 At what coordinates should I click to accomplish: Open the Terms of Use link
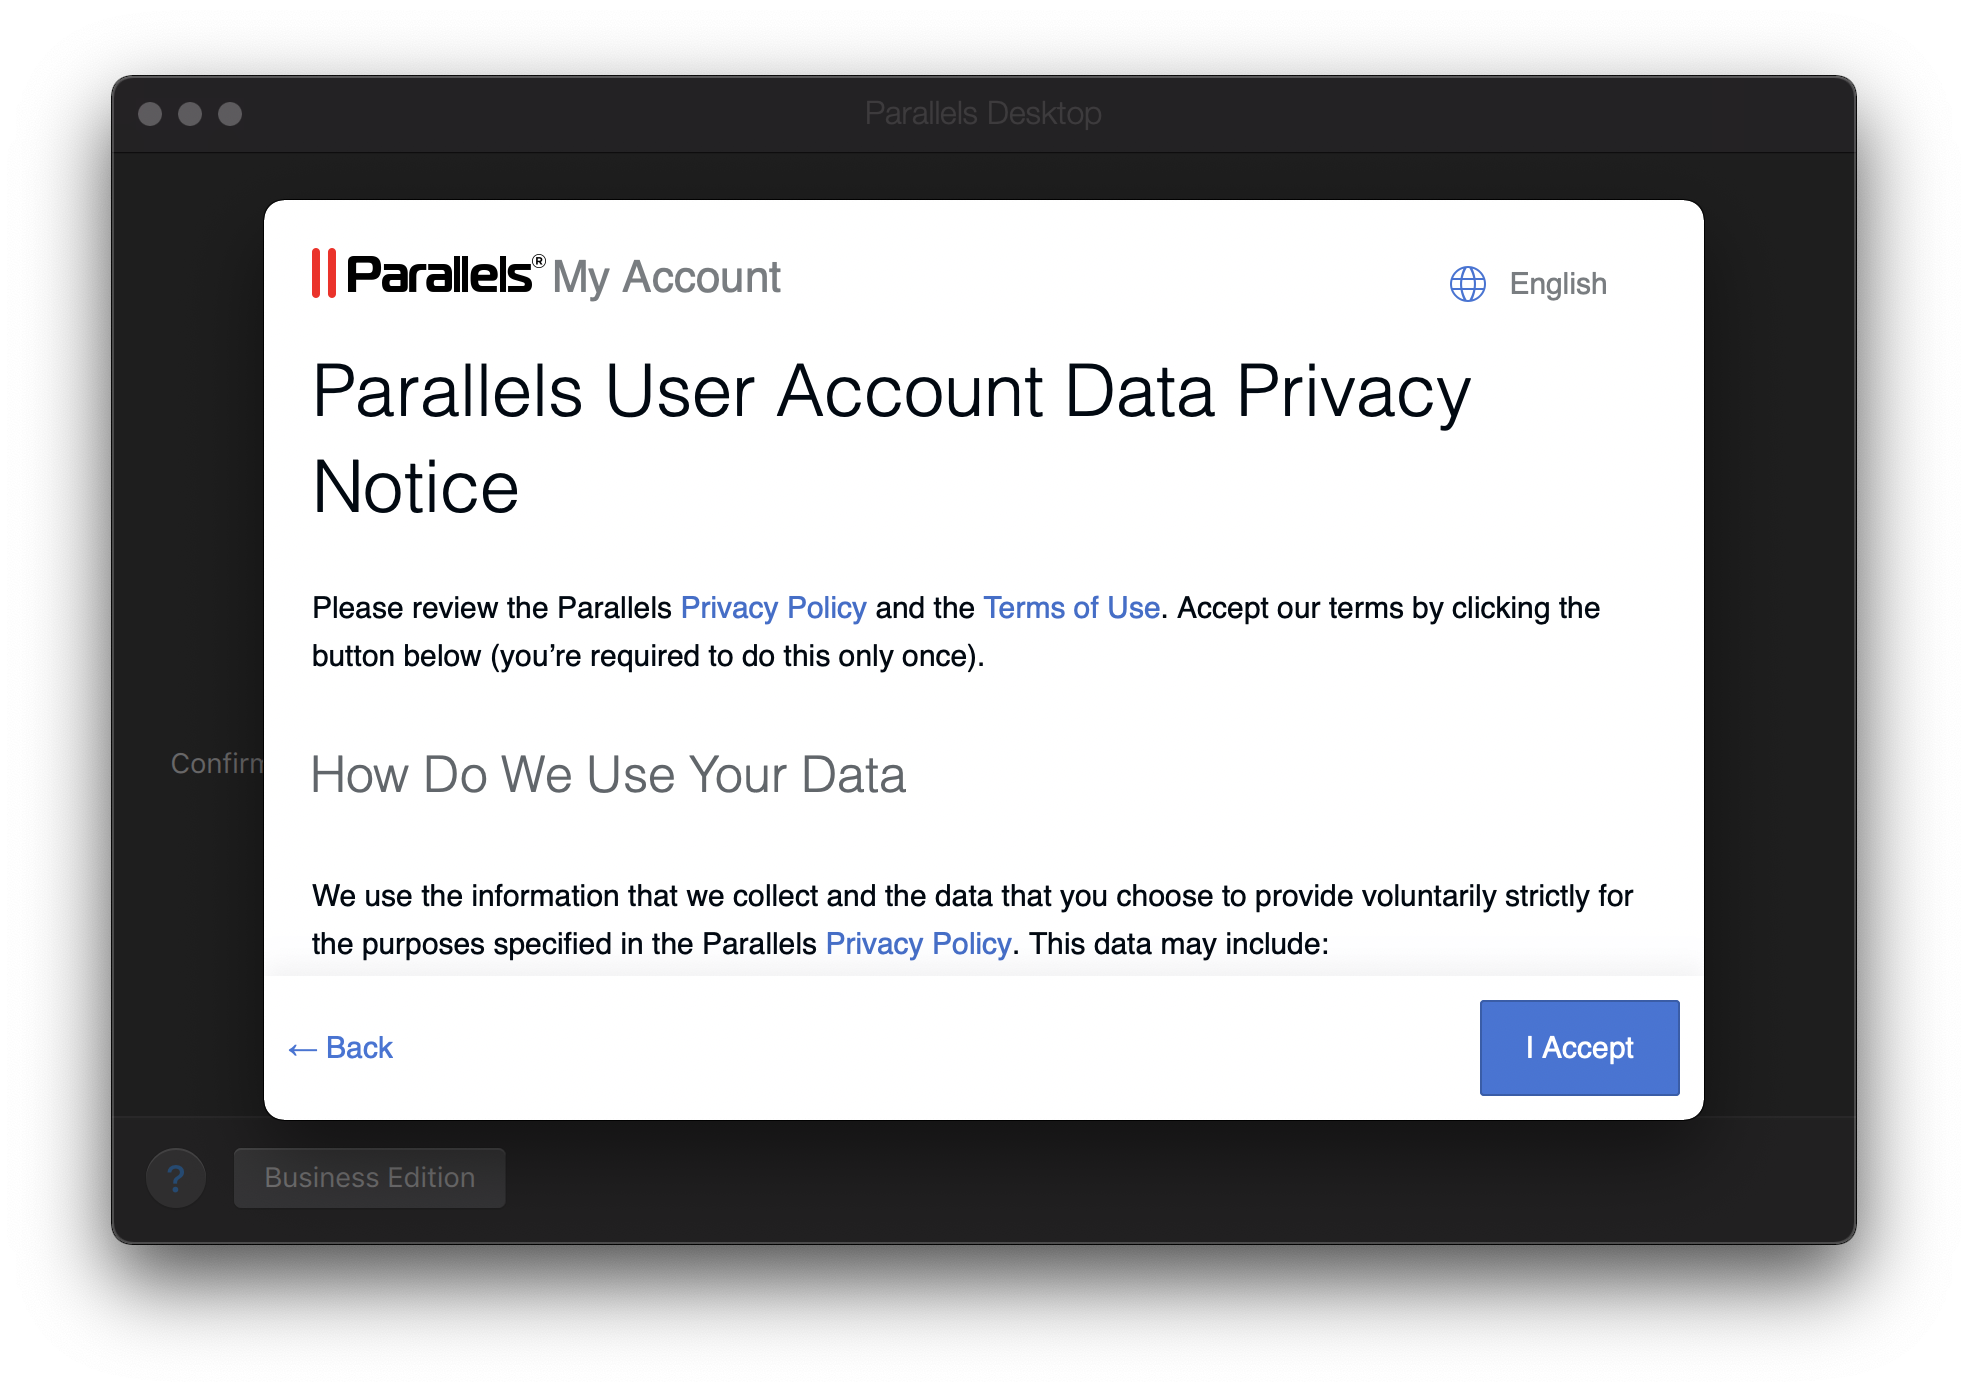(1071, 608)
